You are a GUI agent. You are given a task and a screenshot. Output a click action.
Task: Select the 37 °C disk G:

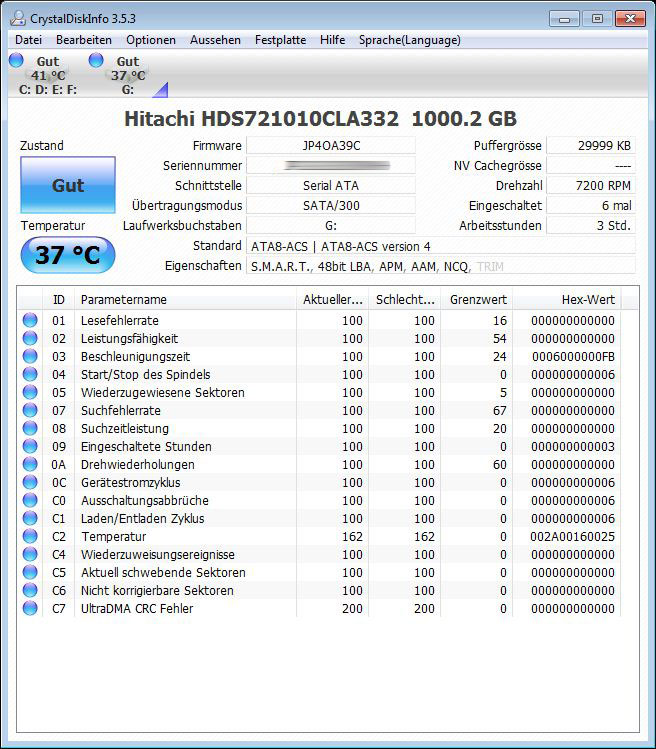128,75
